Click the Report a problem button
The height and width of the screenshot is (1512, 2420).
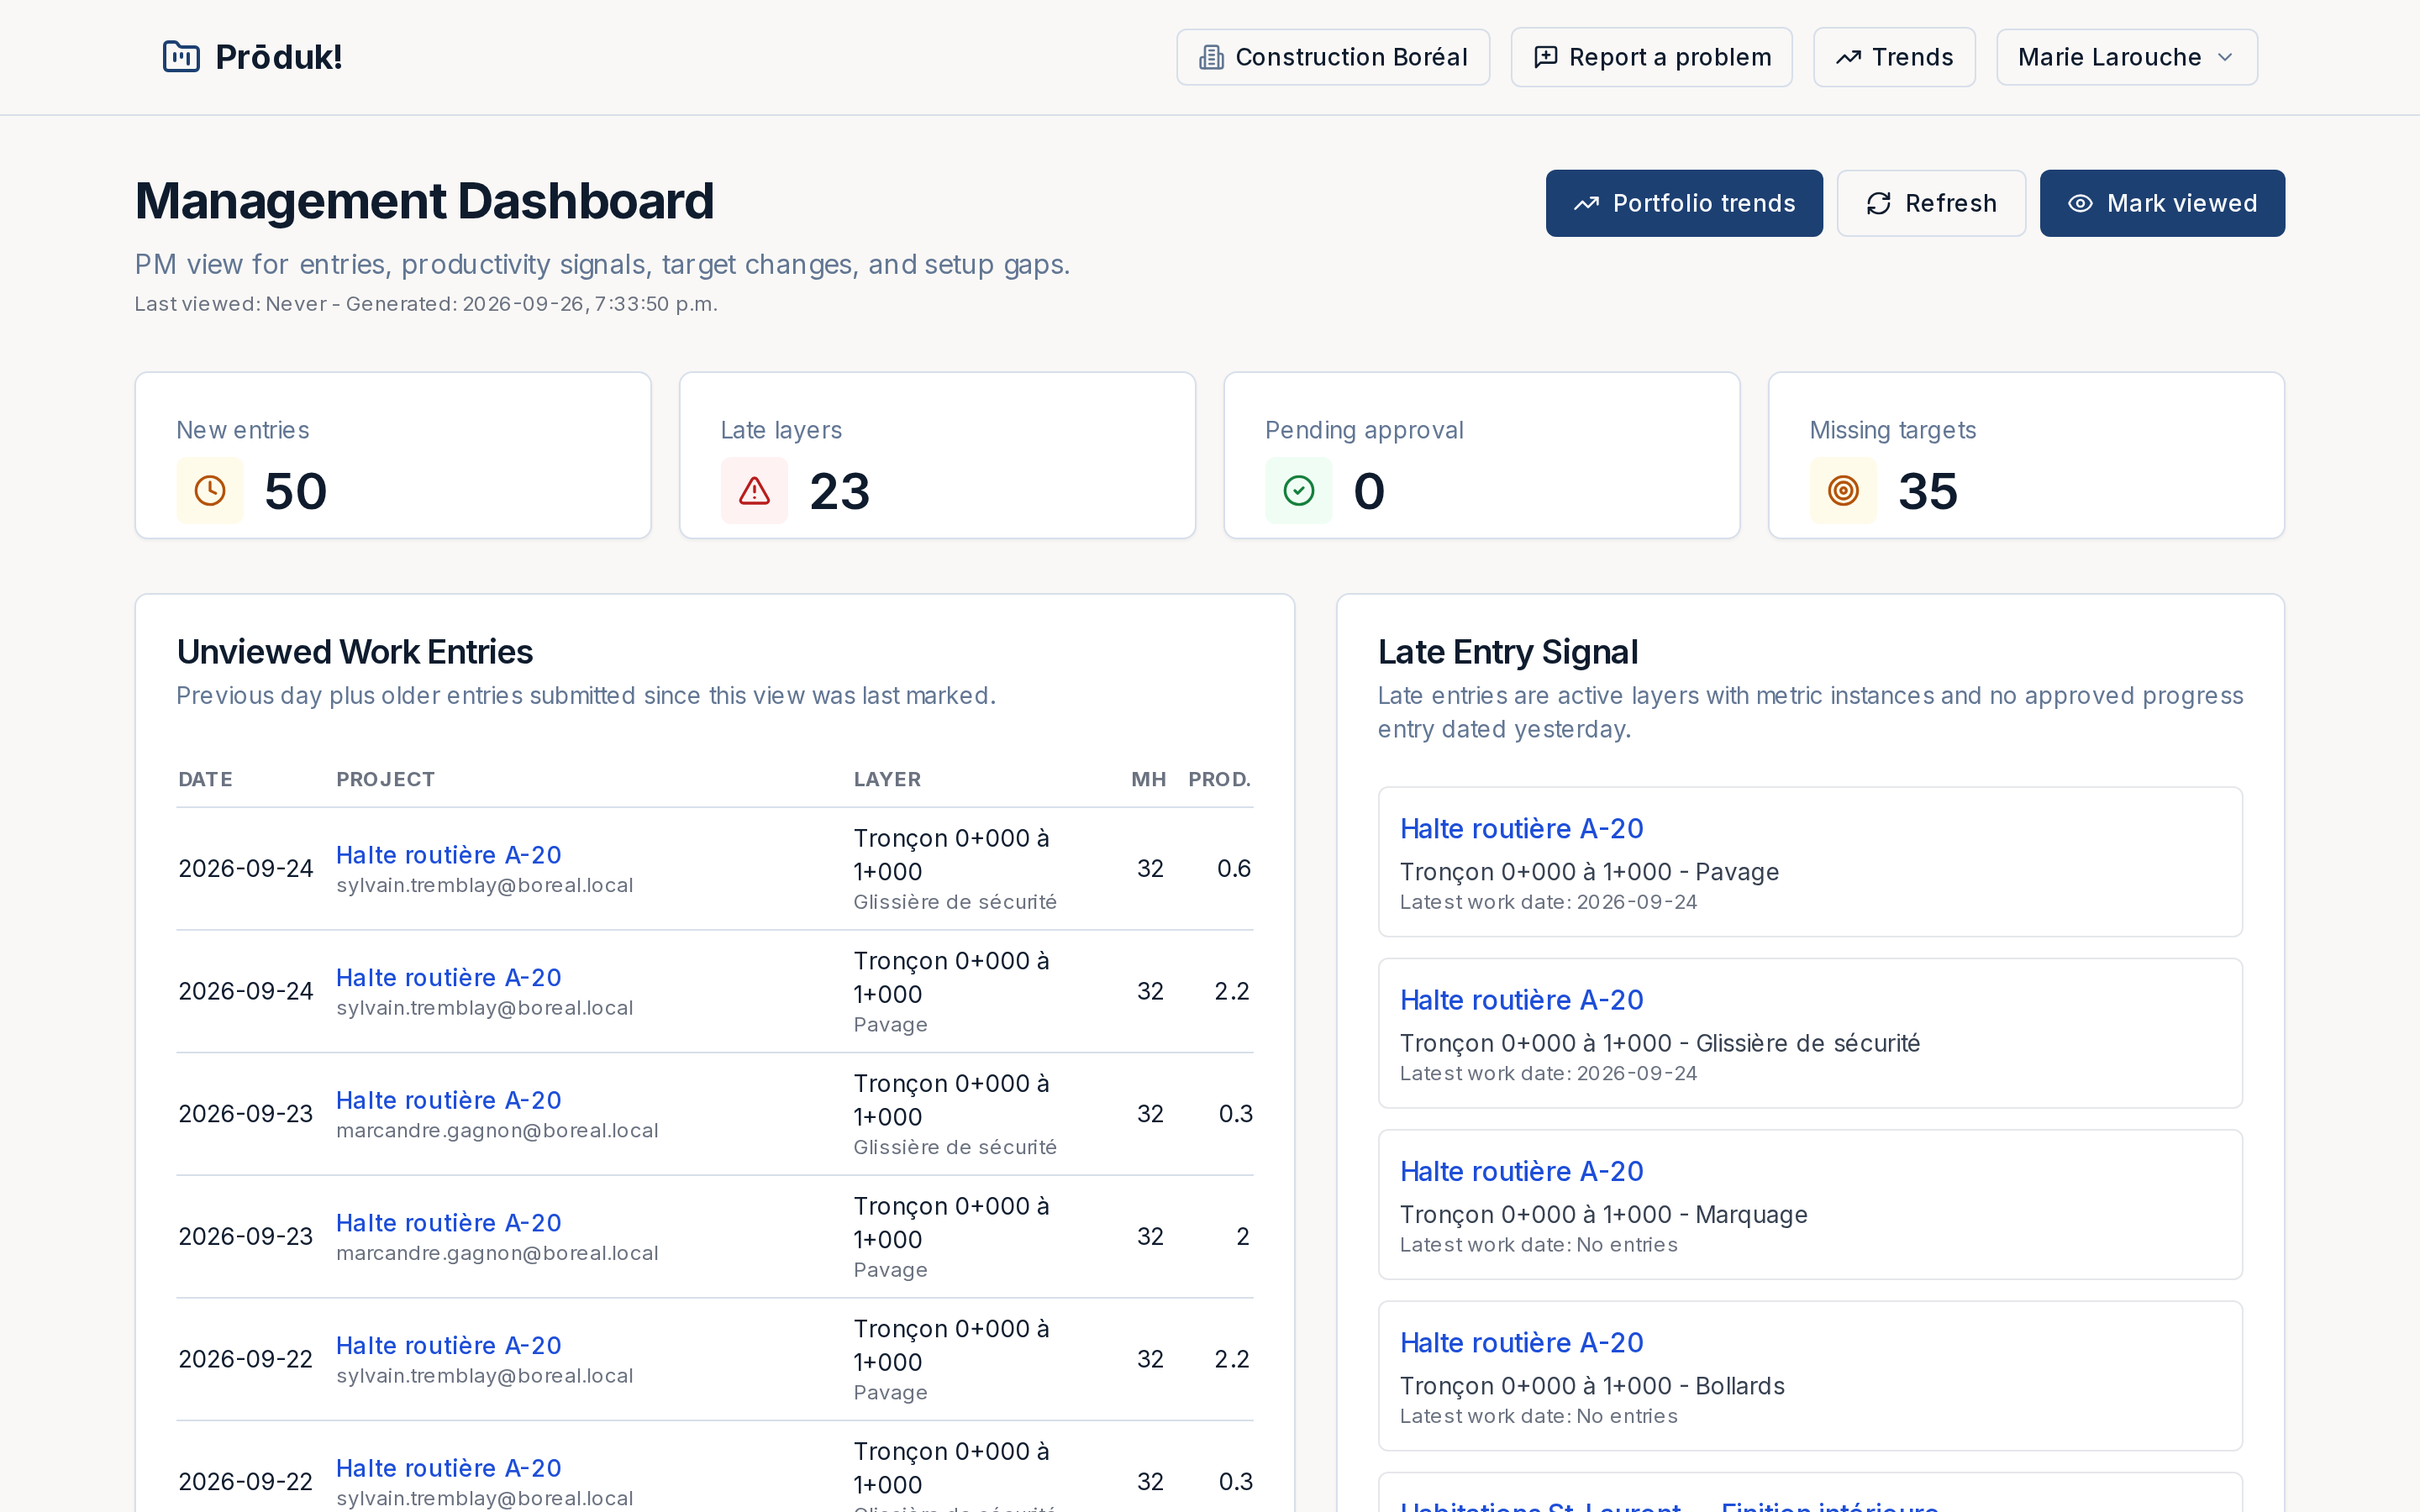pos(1651,57)
